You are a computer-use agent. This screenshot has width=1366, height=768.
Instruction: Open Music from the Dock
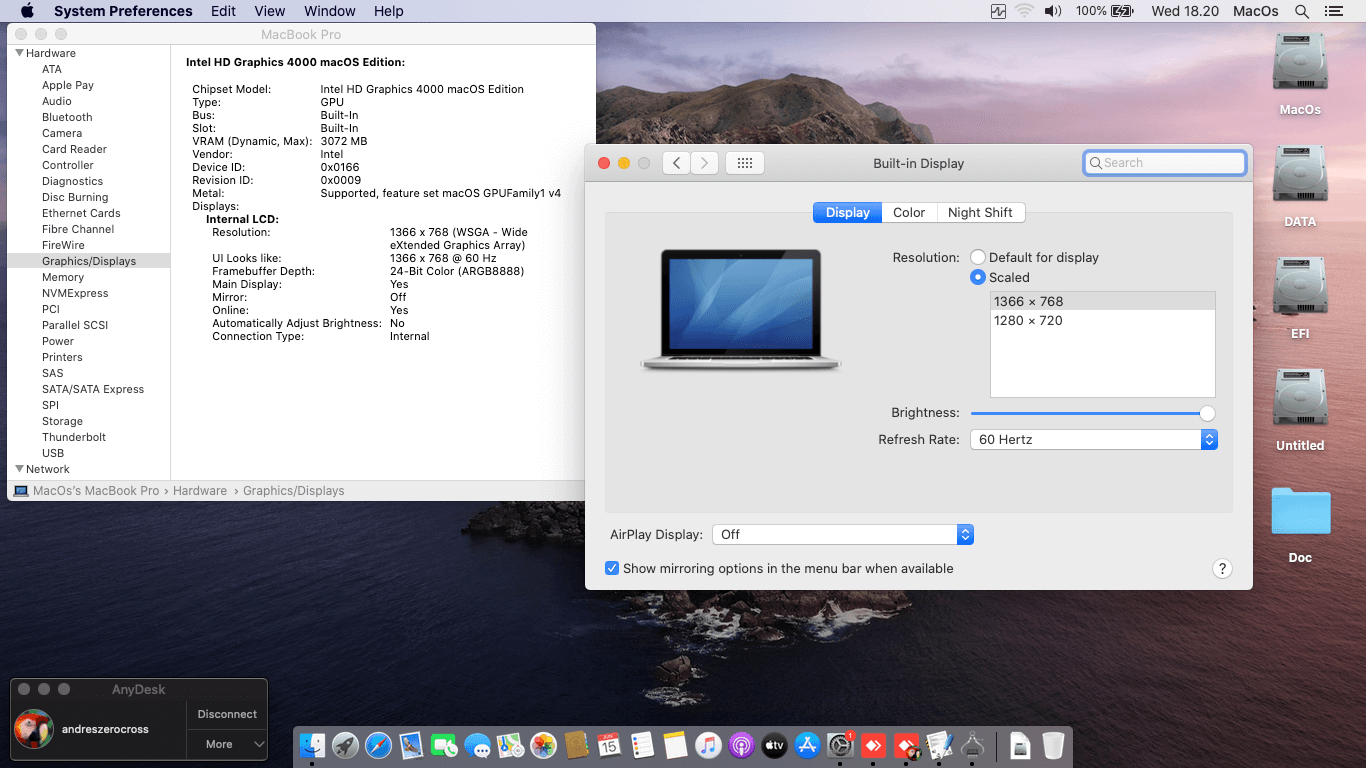pyautogui.click(x=708, y=745)
